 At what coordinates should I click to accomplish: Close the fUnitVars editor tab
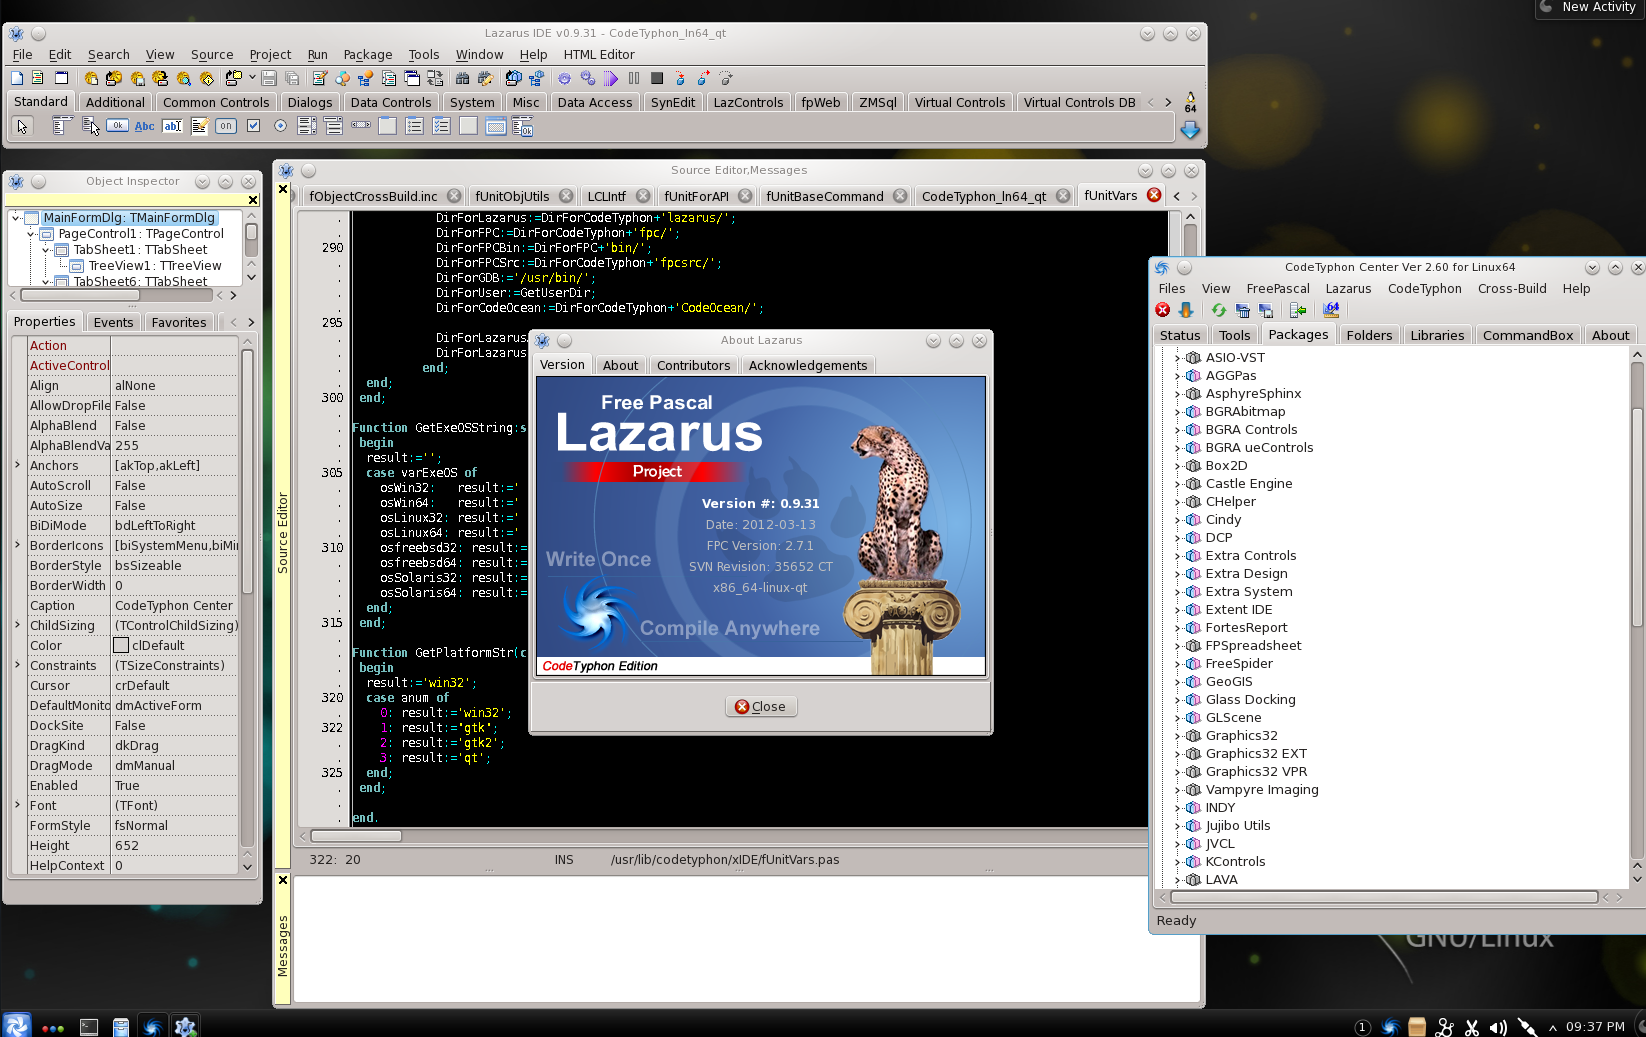[x=1154, y=195]
